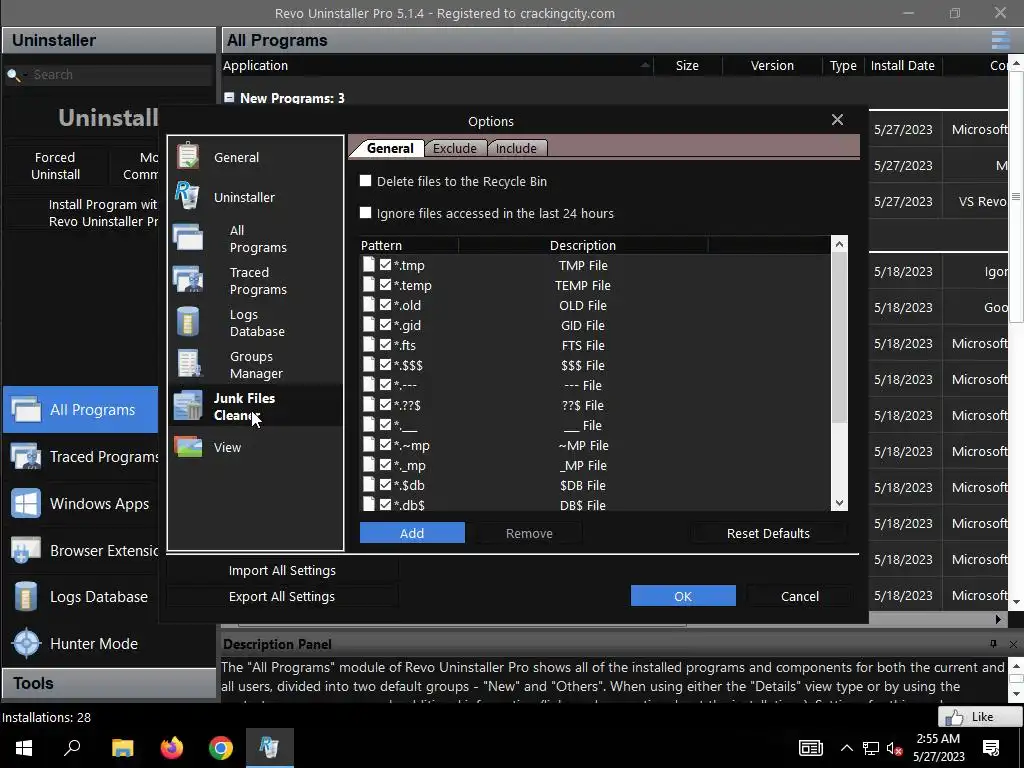Click Export All Settings
1024x768 pixels.
point(282,596)
